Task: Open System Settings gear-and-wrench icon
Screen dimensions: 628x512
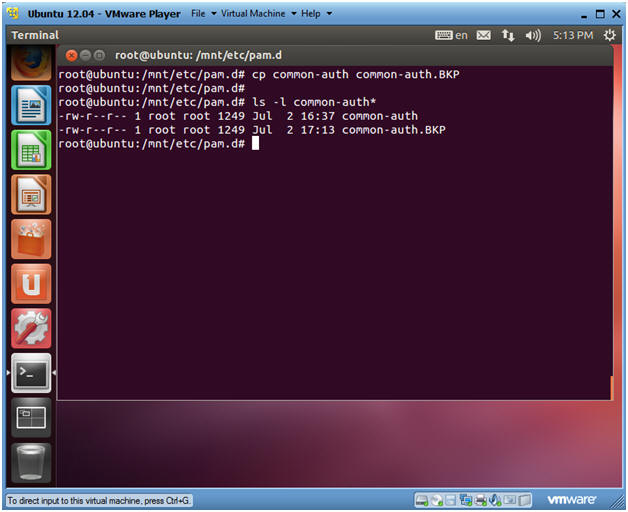Action: pyautogui.click(x=31, y=329)
